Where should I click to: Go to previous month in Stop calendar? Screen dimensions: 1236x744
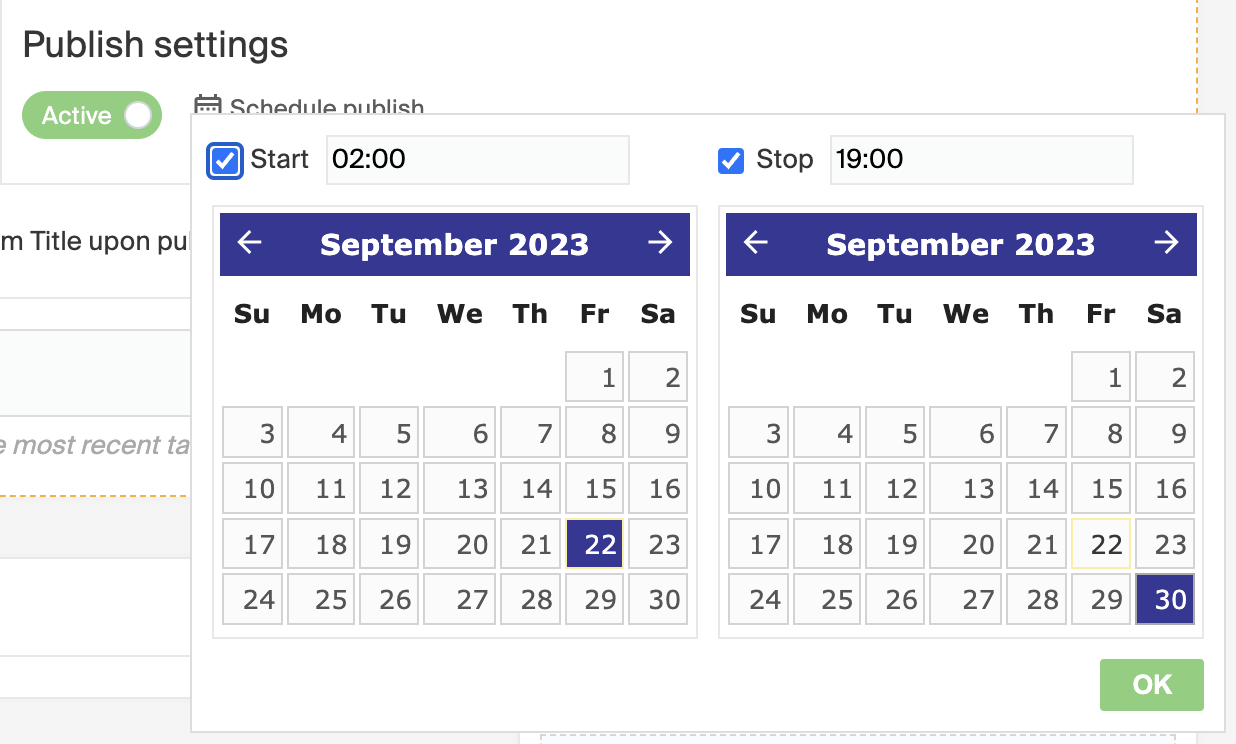756,243
